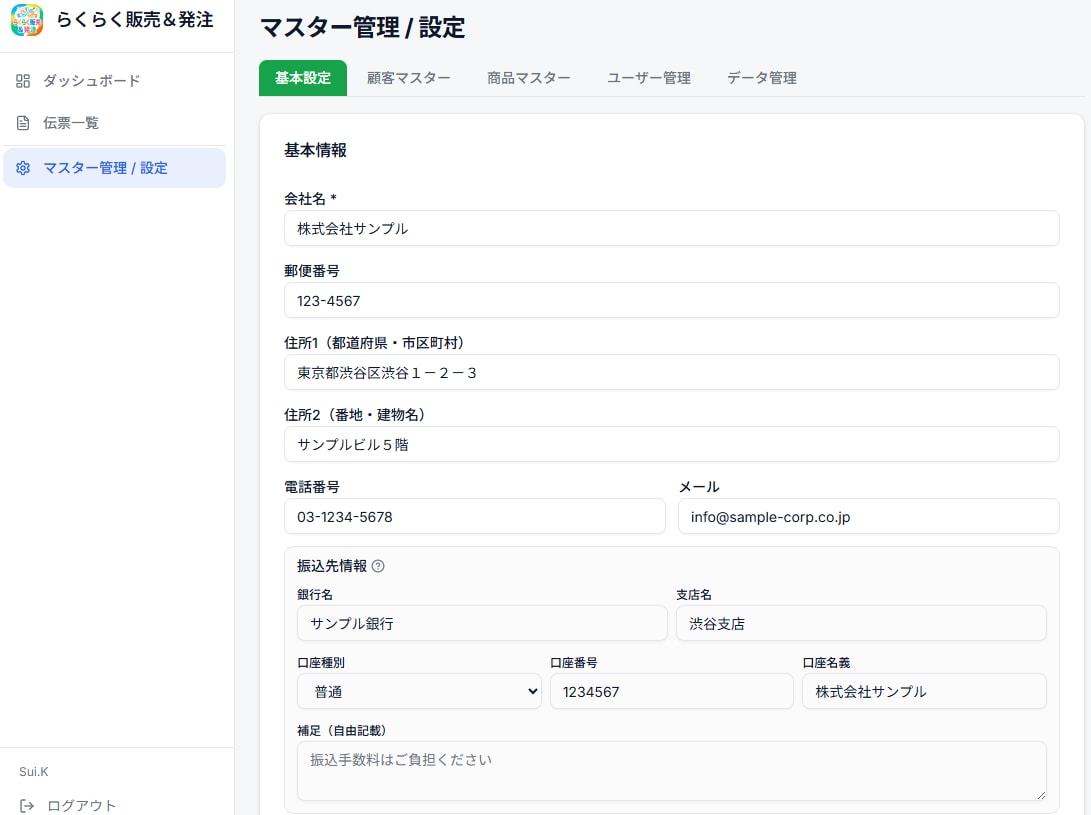Click the user name Sui.K
Viewport: 1091px width, 815px height.
pyautogui.click(x=33, y=771)
